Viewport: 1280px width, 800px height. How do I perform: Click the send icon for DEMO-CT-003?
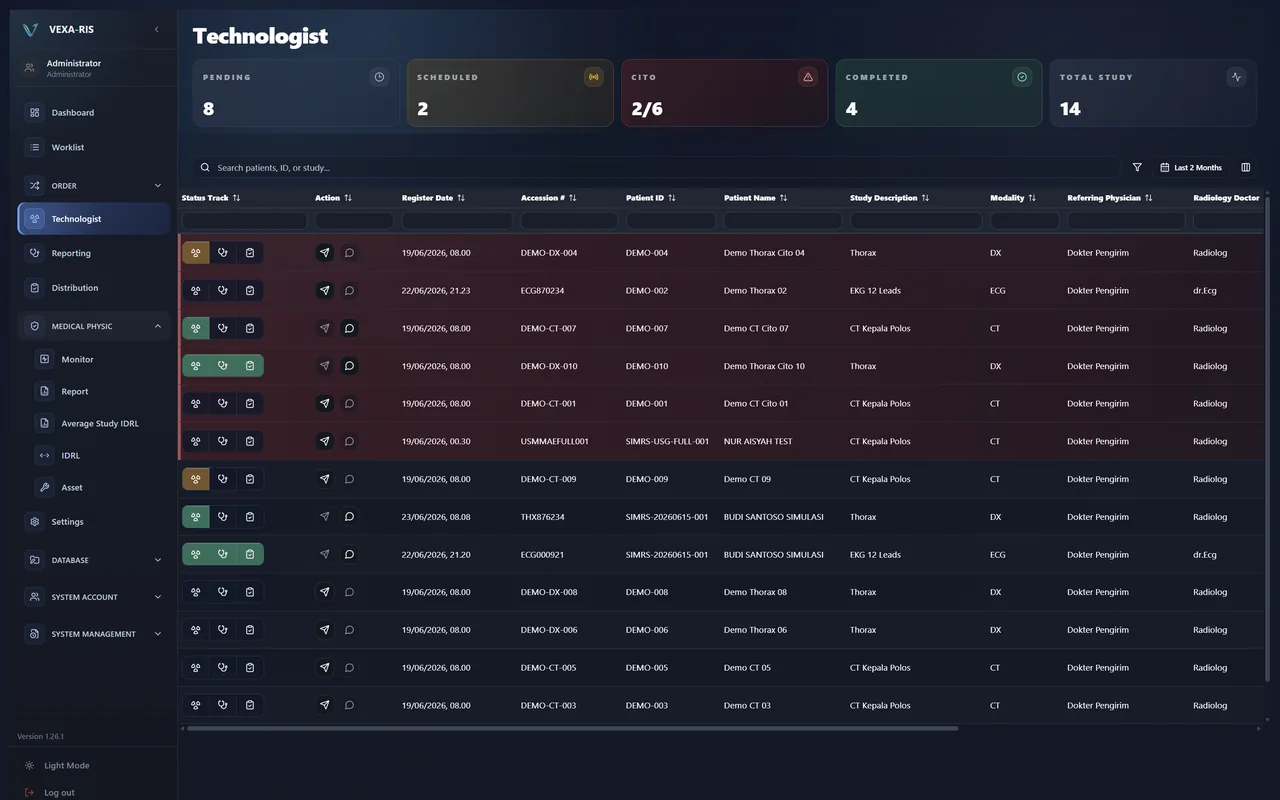click(x=324, y=705)
